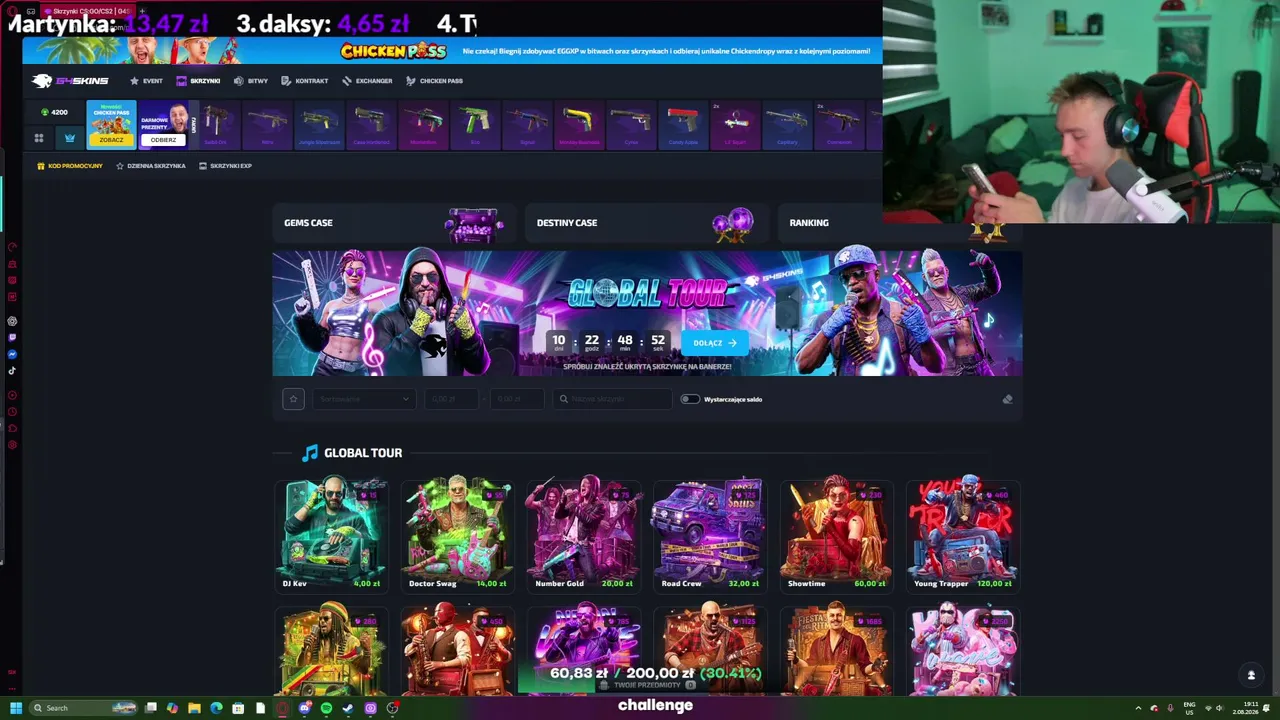Open Spotify from the taskbar
Image resolution: width=1280 pixels, height=720 pixels.
click(326, 708)
